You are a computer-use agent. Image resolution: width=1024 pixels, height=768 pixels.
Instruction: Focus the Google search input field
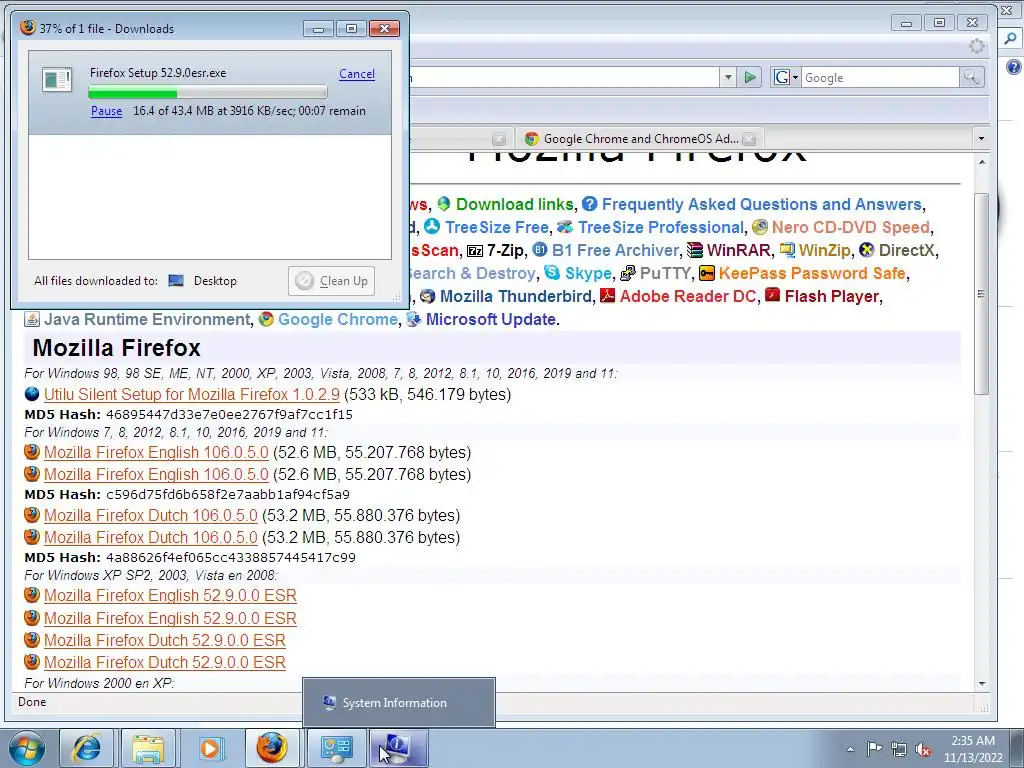(880, 78)
